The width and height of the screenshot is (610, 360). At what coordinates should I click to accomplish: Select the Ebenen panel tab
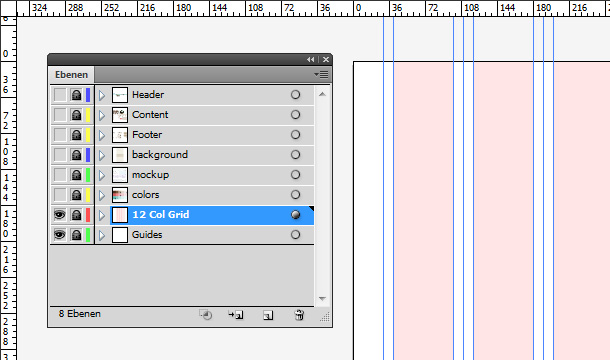71,75
